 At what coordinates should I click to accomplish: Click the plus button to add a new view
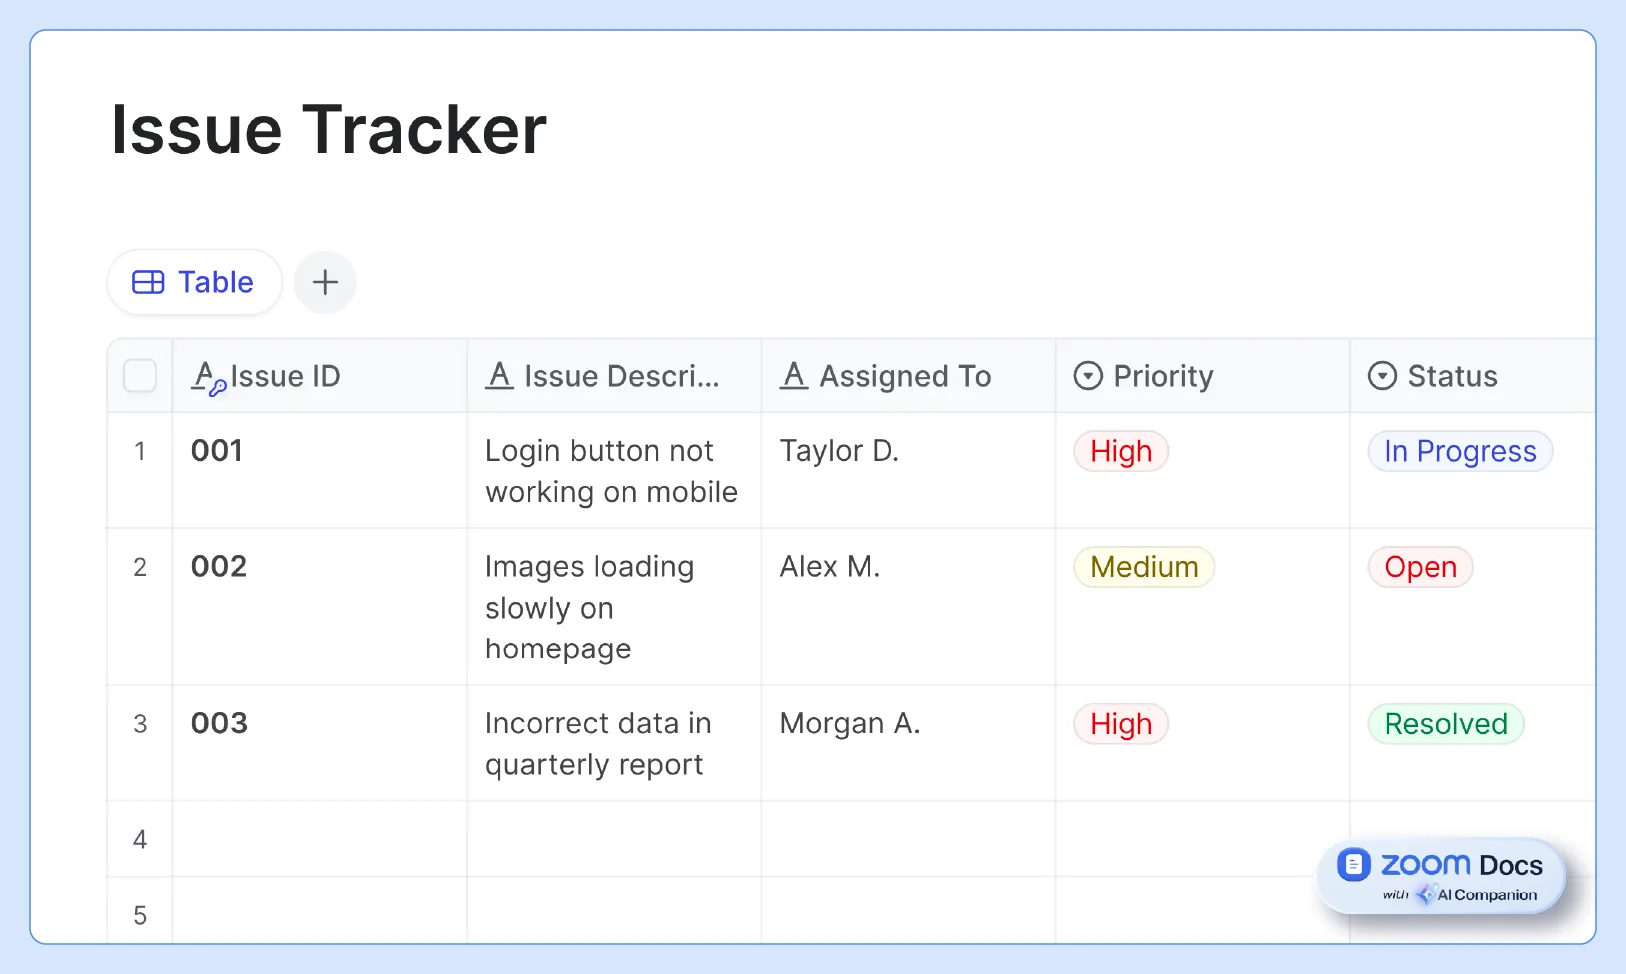[325, 282]
